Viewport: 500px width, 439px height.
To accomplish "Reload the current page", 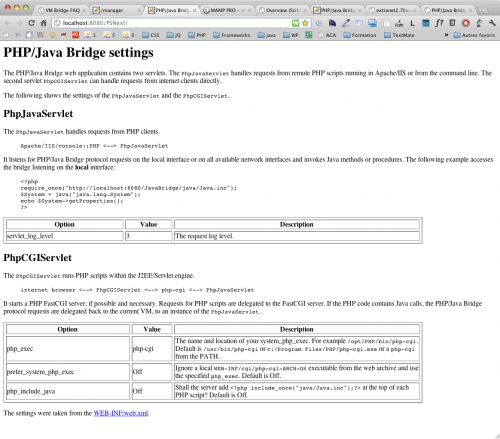I will 31,23.
